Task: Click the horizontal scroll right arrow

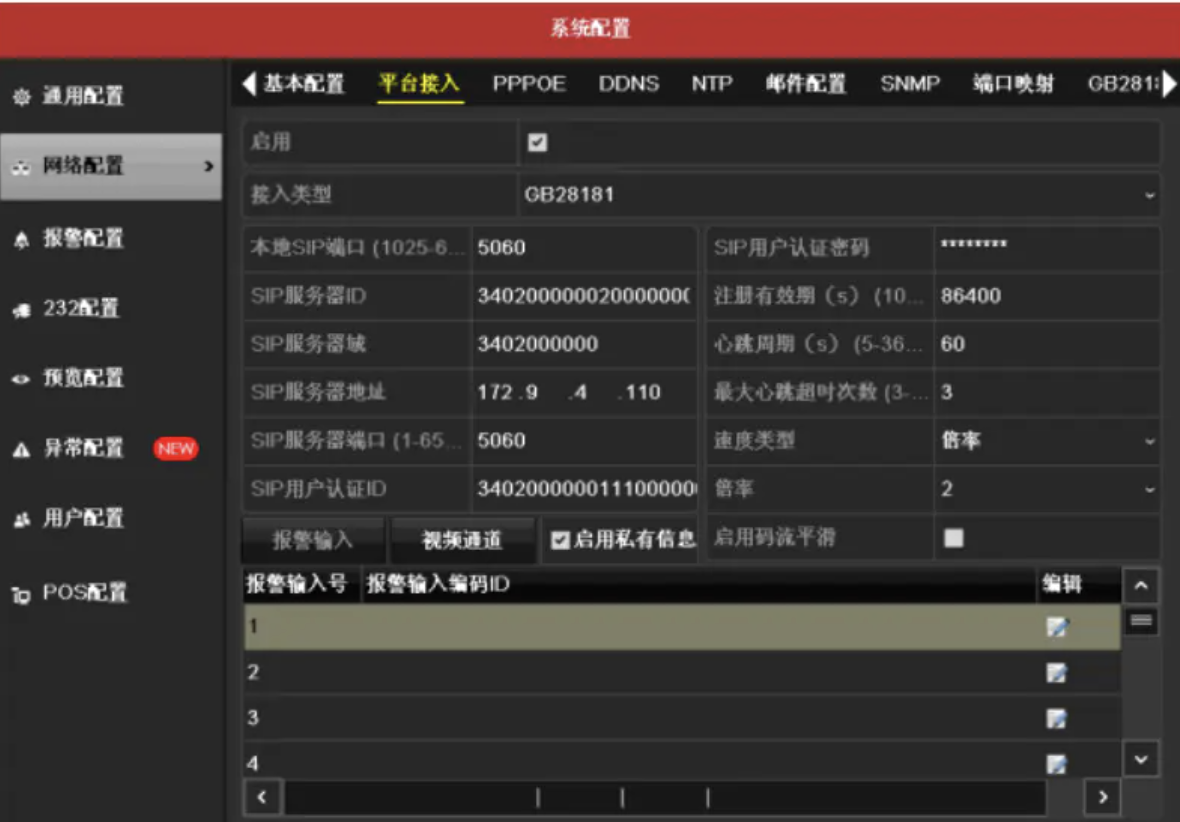Action: 1102,797
